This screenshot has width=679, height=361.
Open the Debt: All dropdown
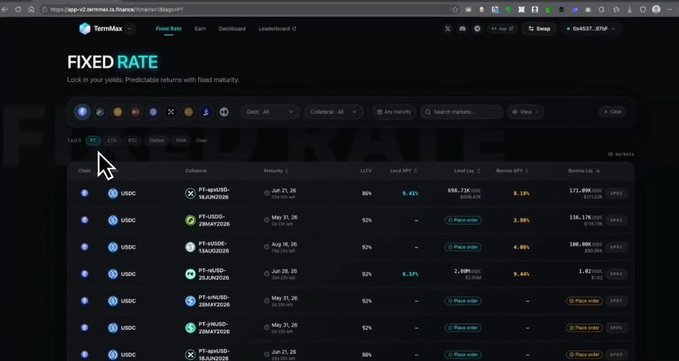(270, 112)
